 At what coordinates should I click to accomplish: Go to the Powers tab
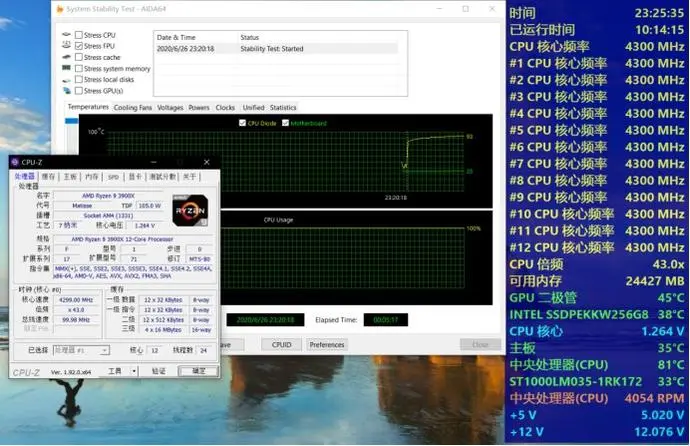(199, 107)
